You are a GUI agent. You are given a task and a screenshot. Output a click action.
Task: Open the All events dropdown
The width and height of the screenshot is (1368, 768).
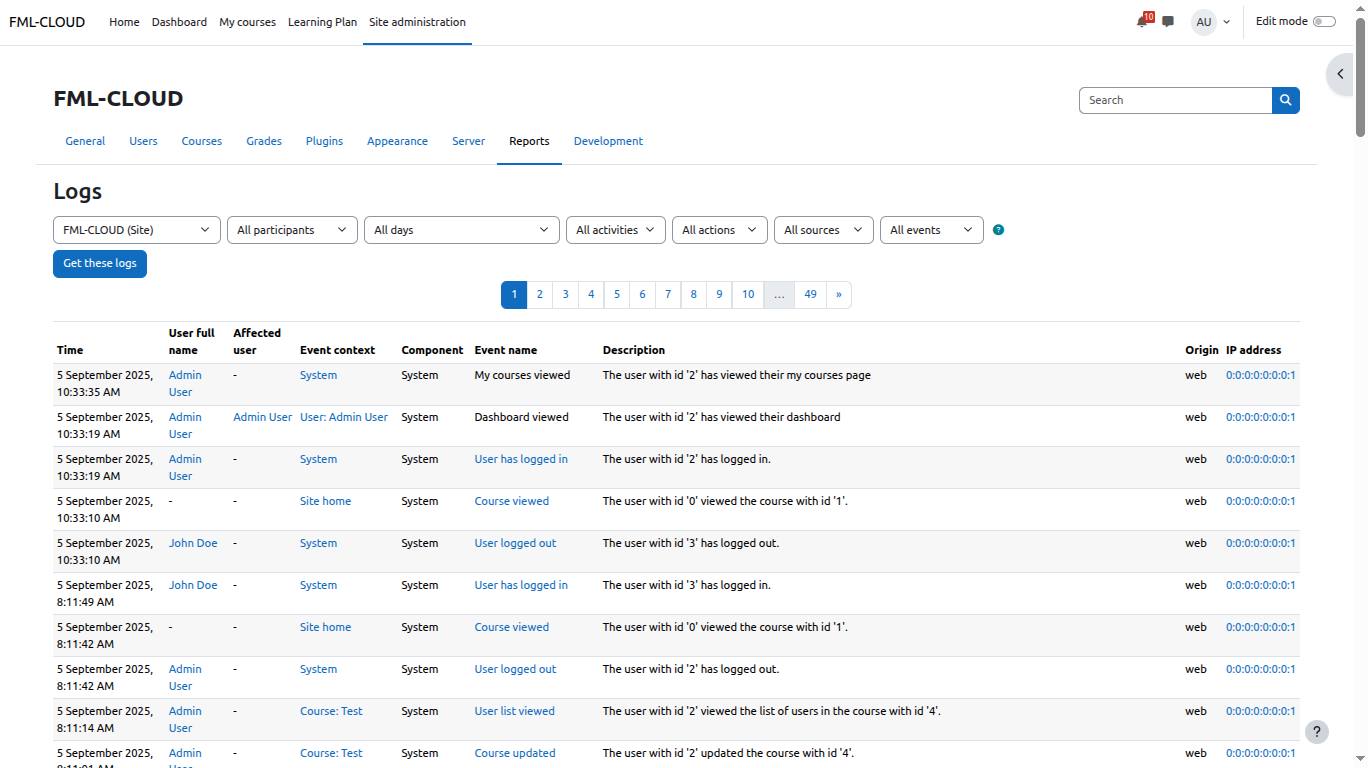click(x=932, y=230)
